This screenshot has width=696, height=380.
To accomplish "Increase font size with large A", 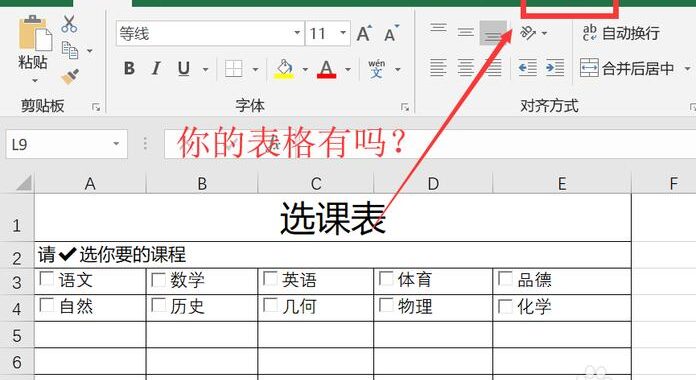I will point(364,33).
